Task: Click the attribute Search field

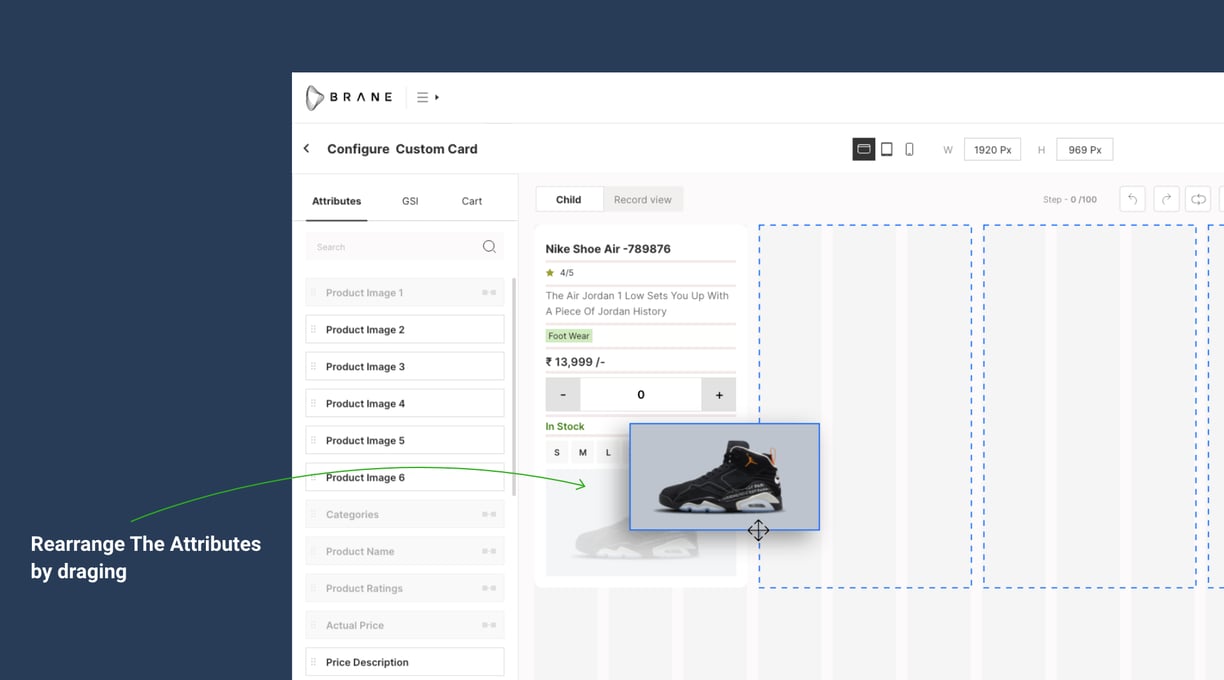Action: pos(405,246)
